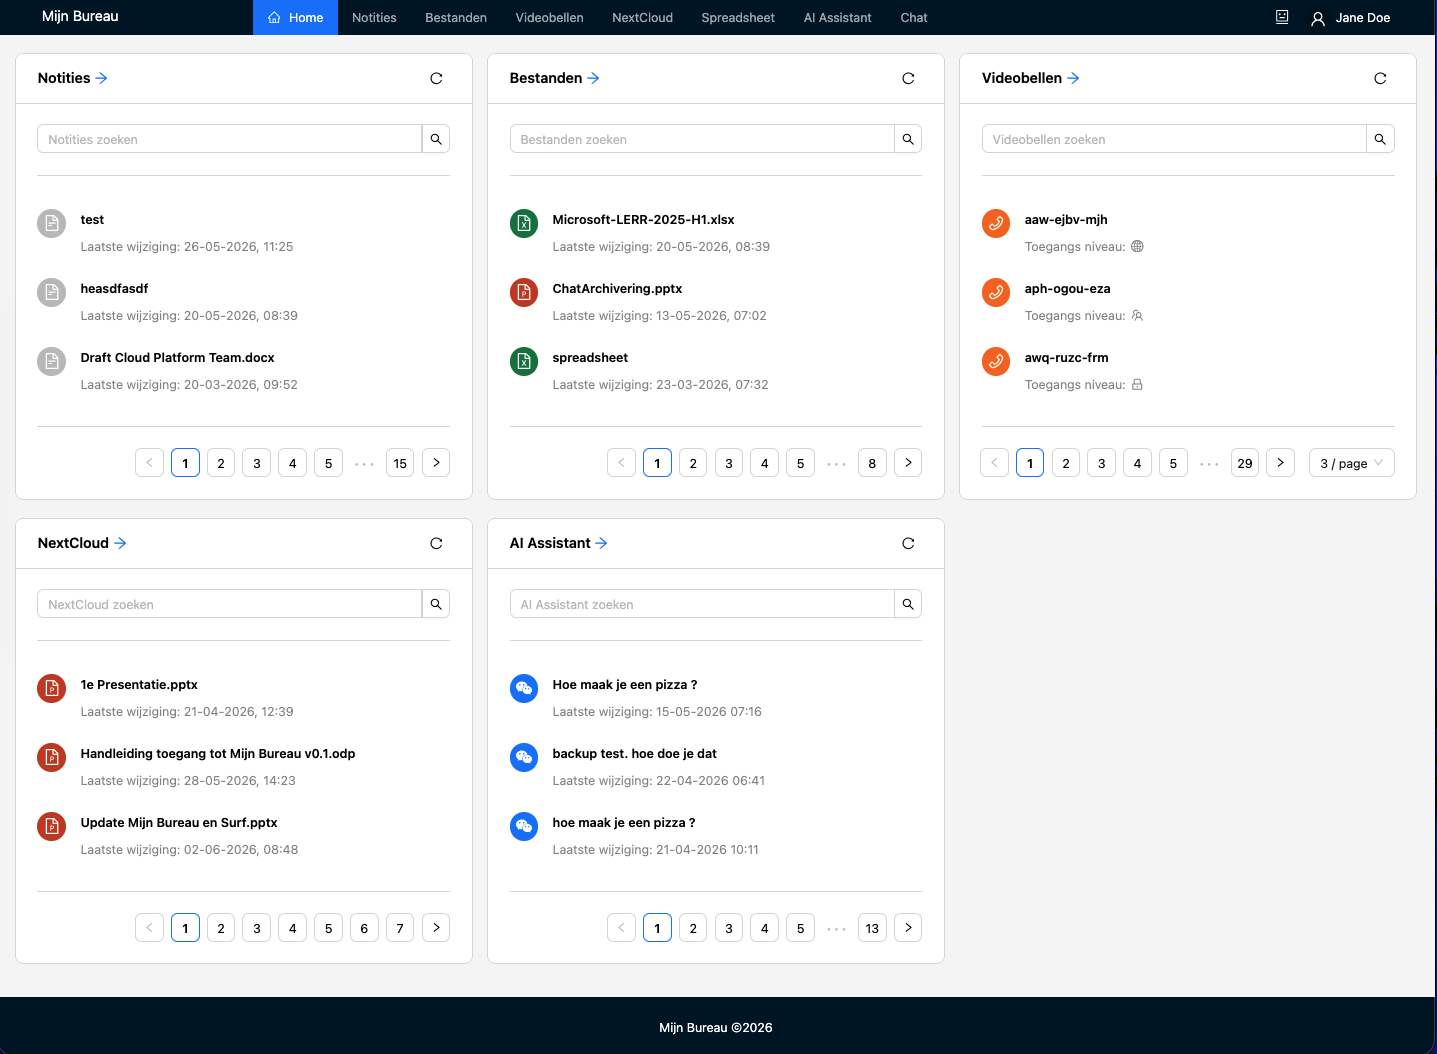The height and width of the screenshot is (1054, 1437).
Task: Go to next page in Videobellen pagination
Action: [1280, 463]
